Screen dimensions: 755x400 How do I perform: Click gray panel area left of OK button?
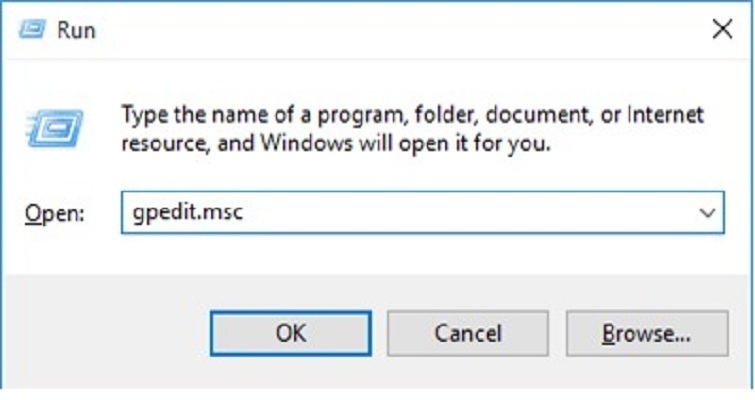tap(110, 333)
